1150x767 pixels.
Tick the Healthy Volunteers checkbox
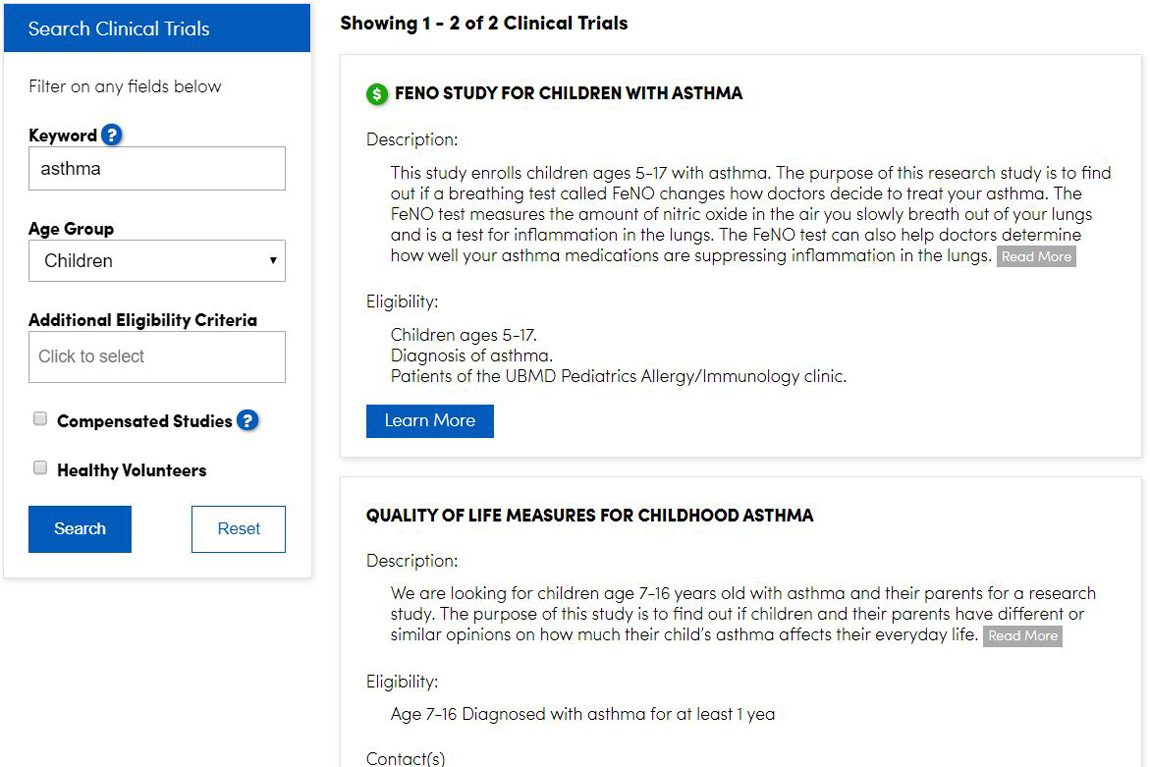40,468
